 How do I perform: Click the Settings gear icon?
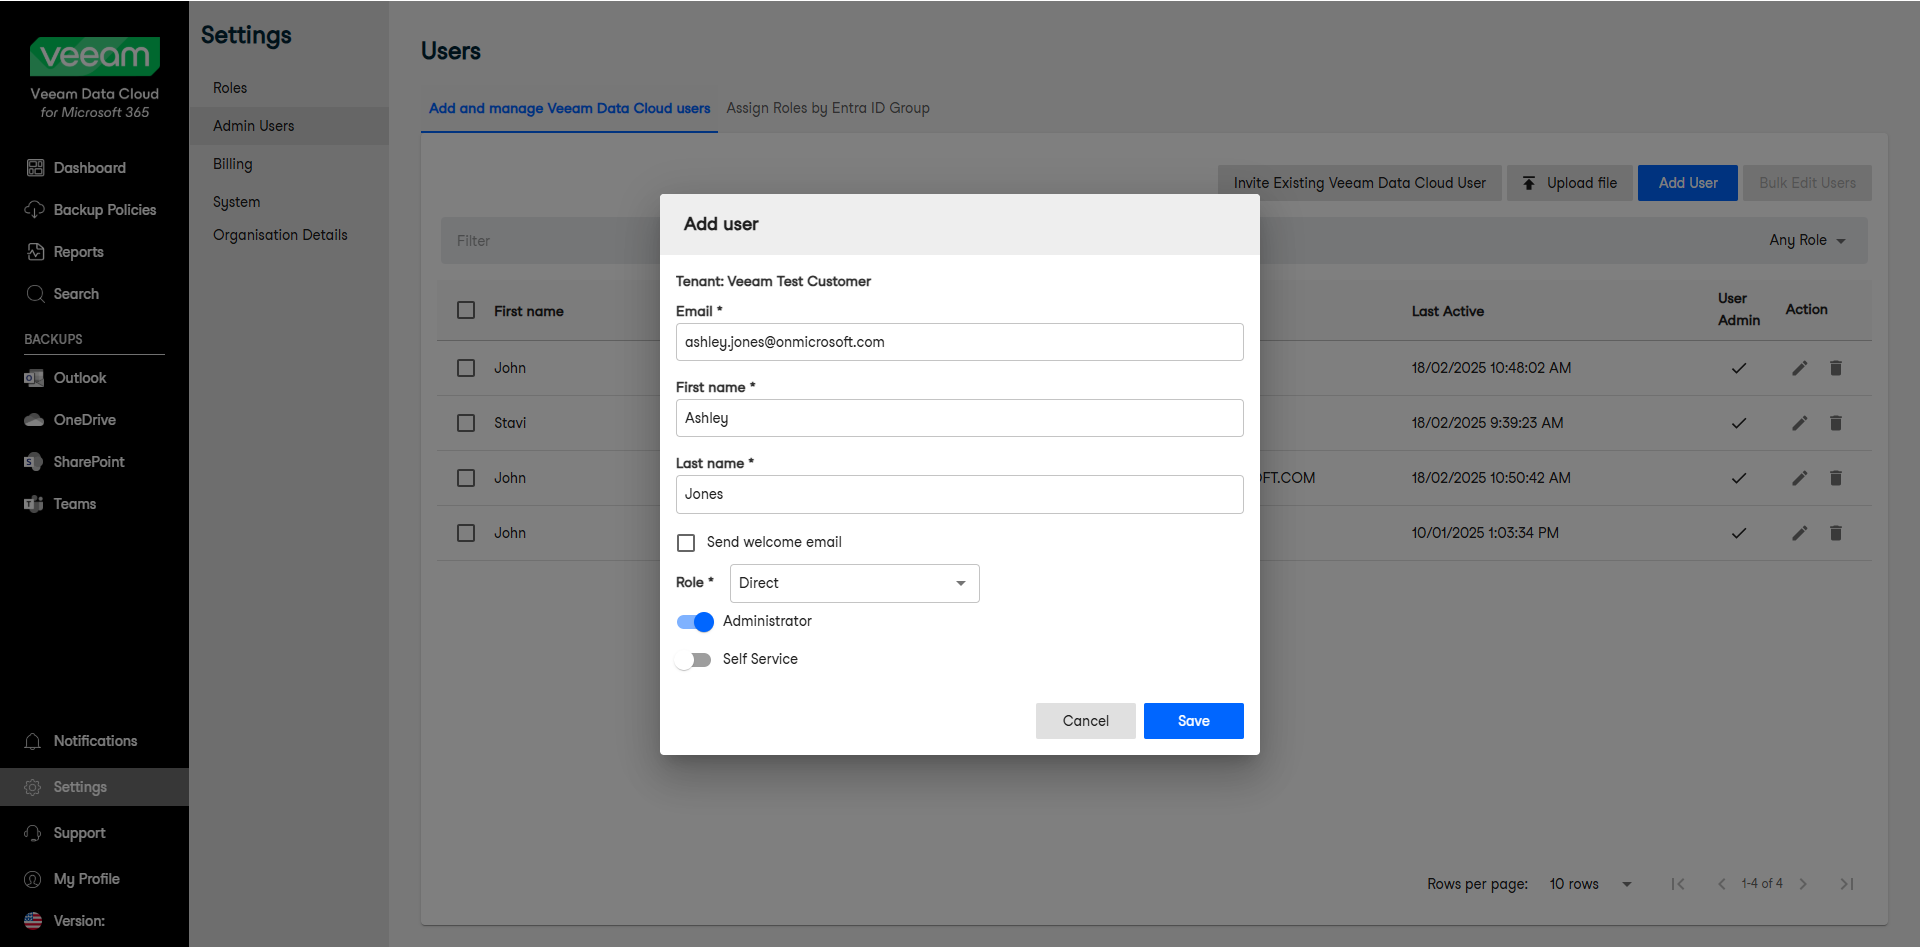(x=33, y=787)
